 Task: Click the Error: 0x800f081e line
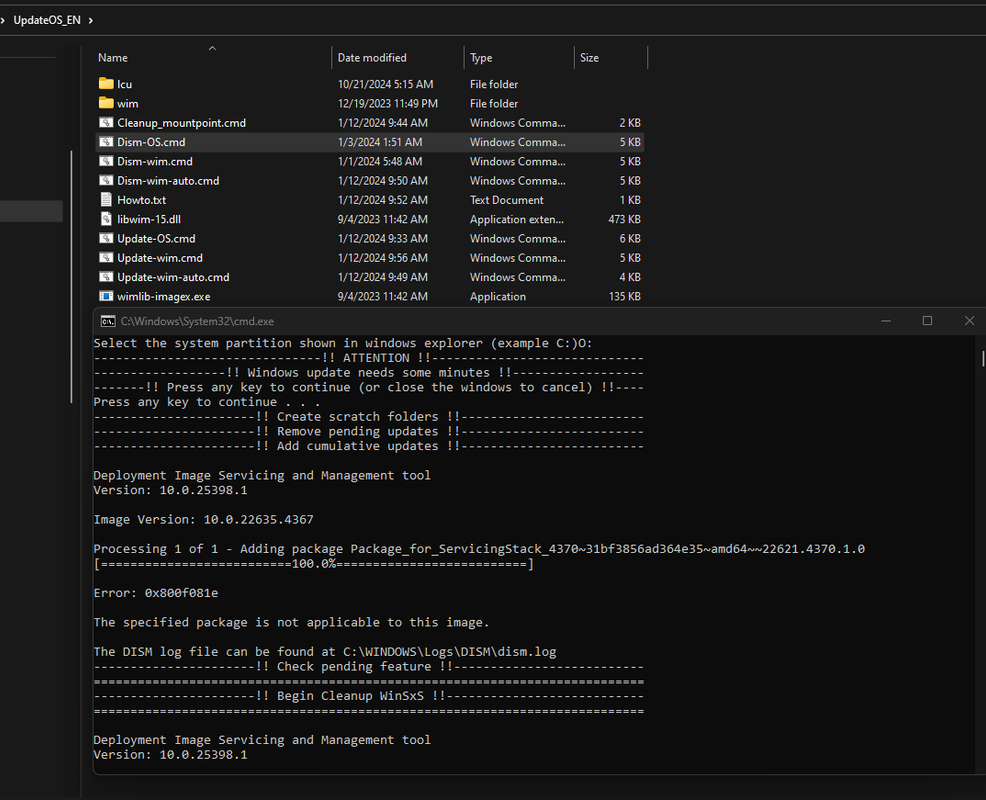tap(156, 593)
